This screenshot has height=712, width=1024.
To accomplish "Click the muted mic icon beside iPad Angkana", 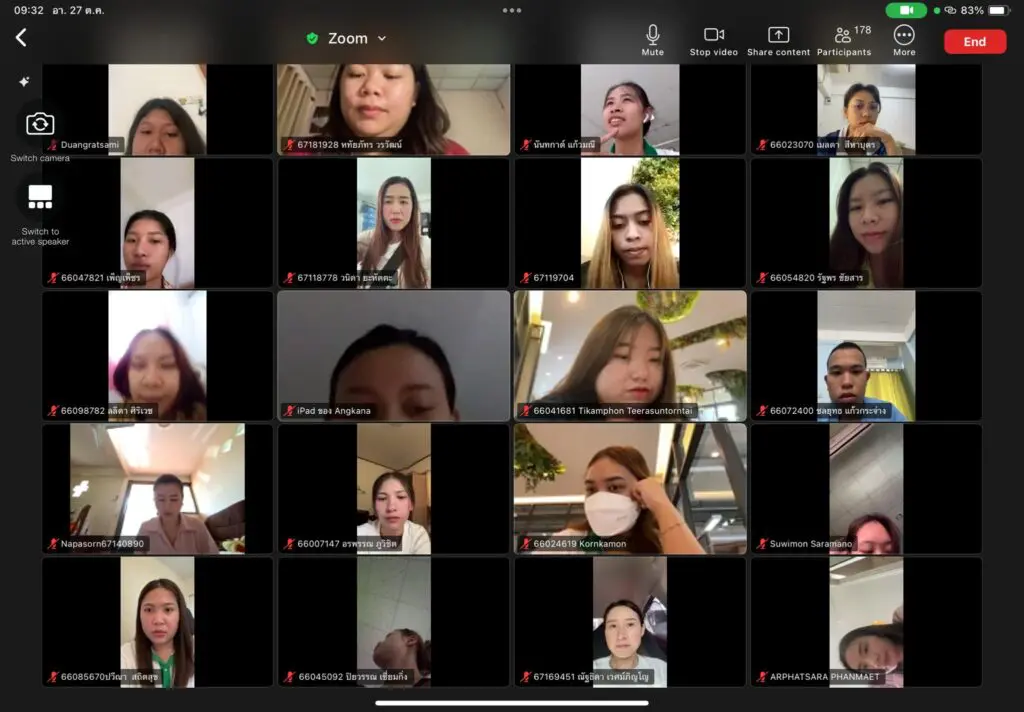I will [x=289, y=411].
